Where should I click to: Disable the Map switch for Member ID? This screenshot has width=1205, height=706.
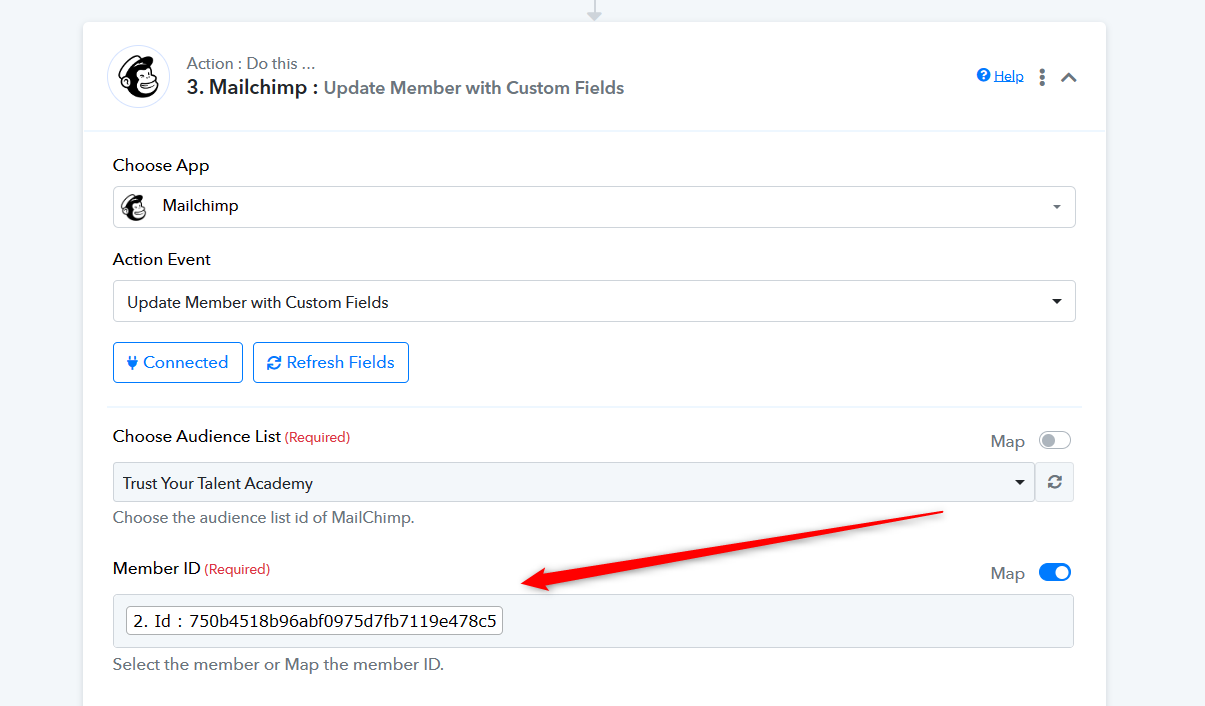tap(1055, 573)
